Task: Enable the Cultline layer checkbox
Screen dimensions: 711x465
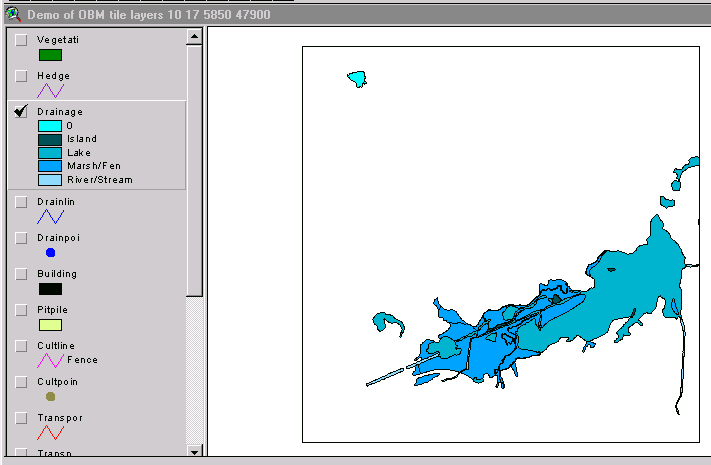Action: point(21,346)
